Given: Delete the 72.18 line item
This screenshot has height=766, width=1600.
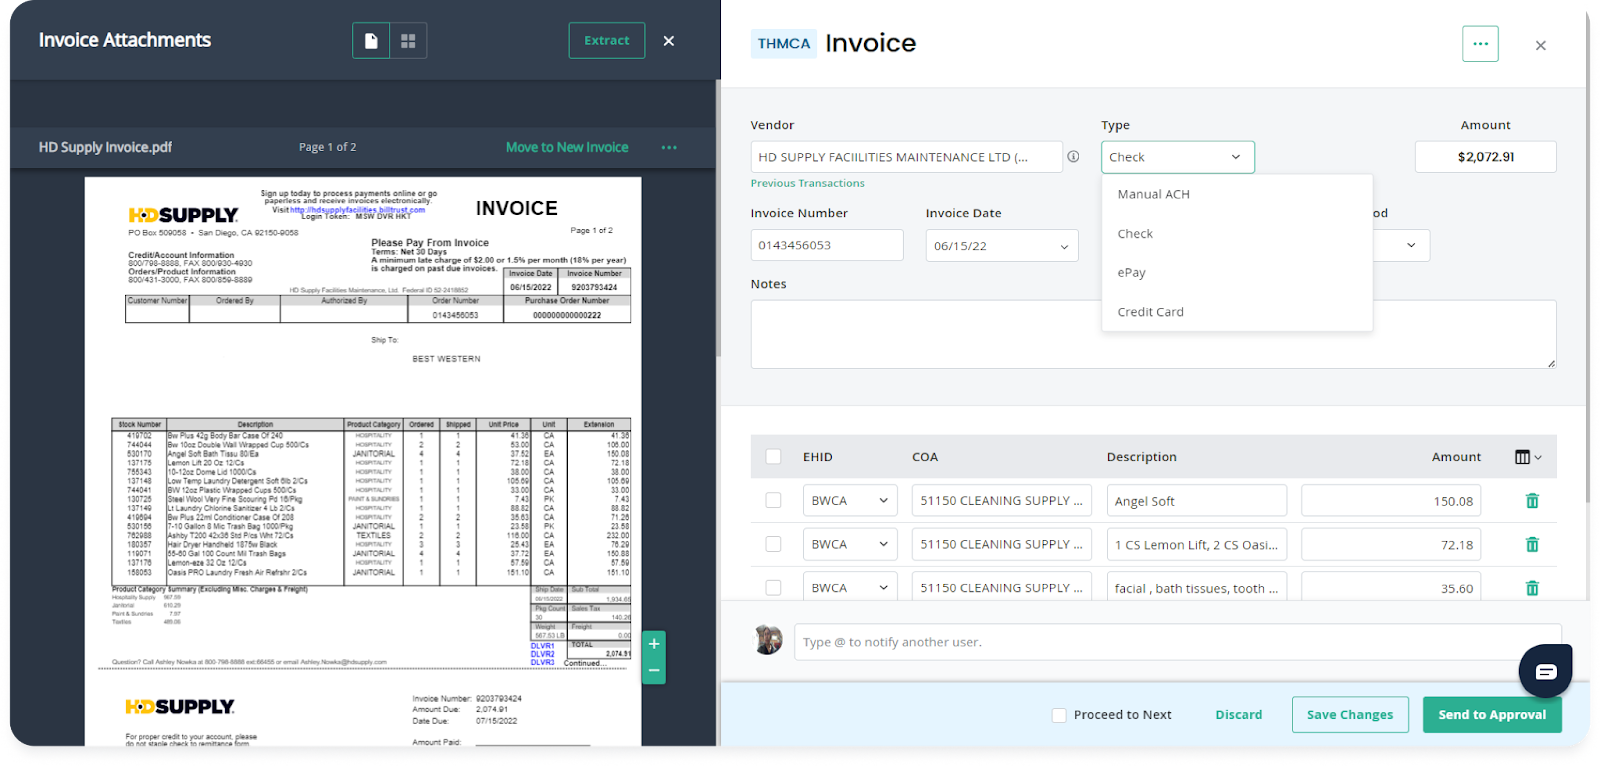Looking at the screenshot, I should point(1531,545).
